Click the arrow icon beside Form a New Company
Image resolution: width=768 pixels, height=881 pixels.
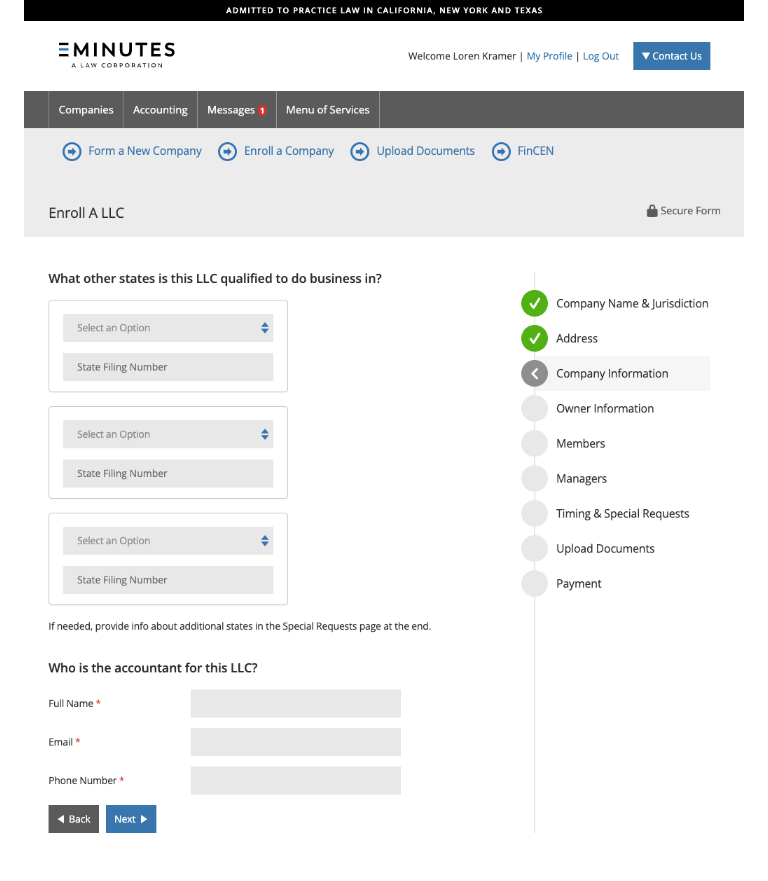tap(71, 151)
